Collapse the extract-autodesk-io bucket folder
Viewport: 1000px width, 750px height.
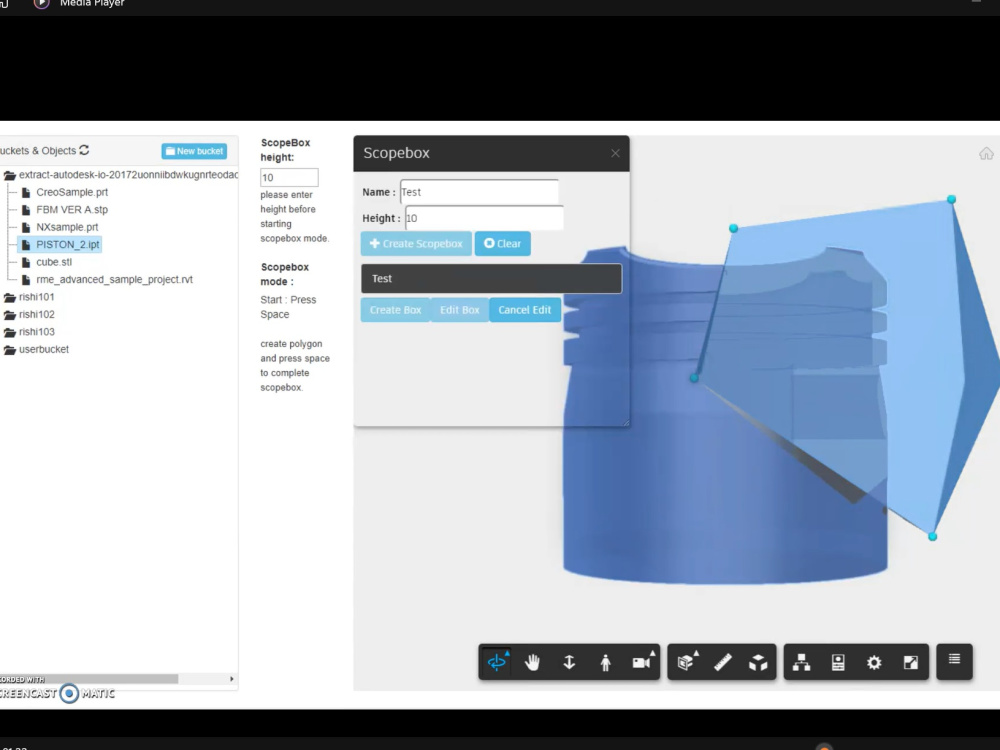click(x=10, y=175)
